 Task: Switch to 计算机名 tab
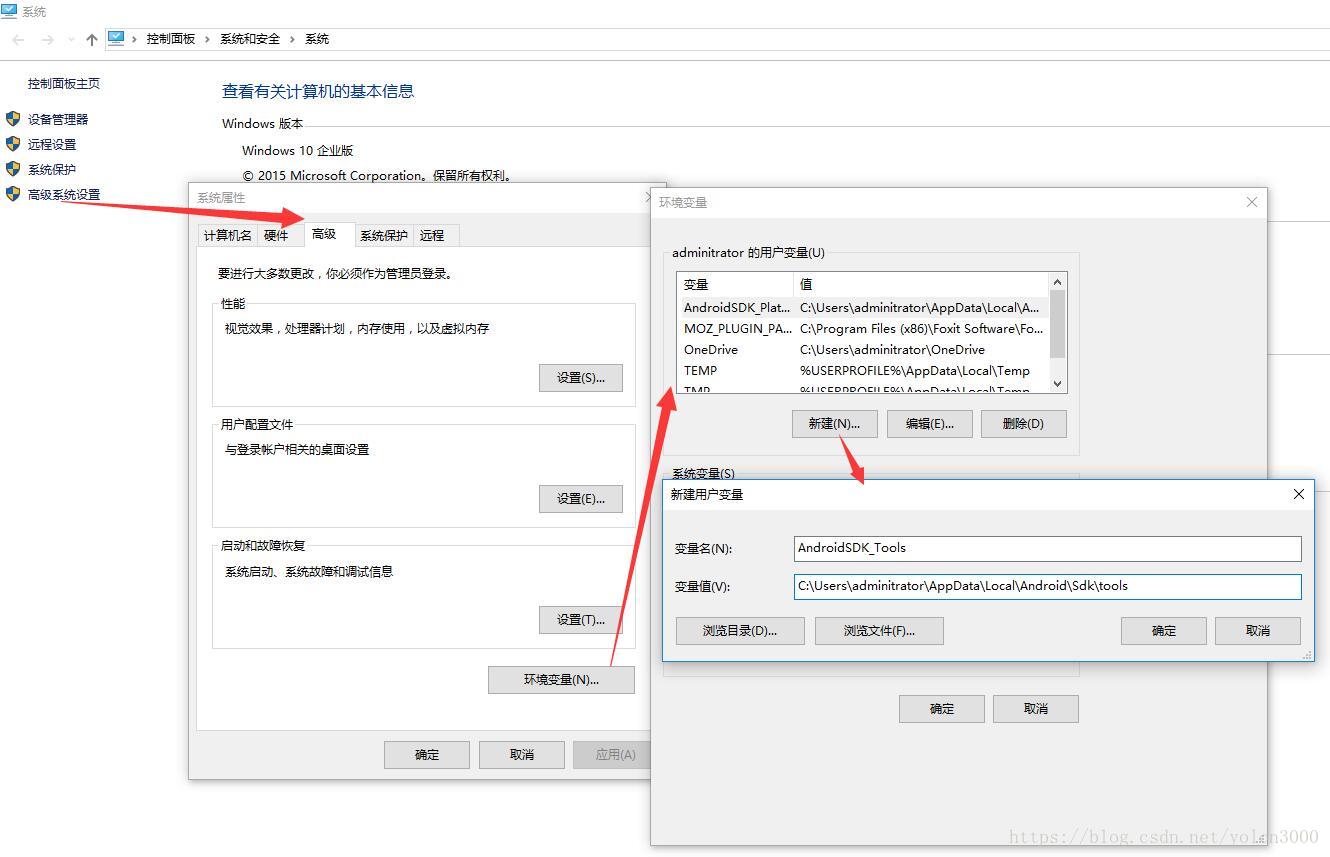228,235
